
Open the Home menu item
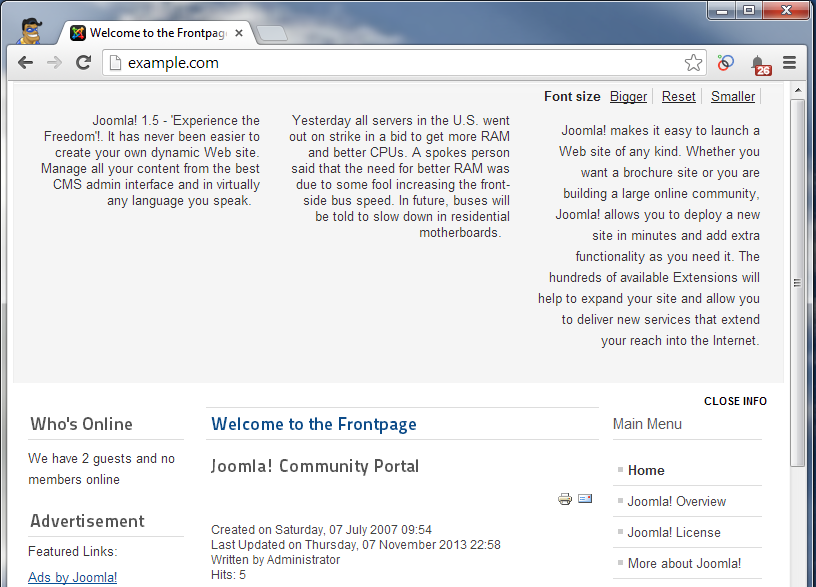[646, 470]
